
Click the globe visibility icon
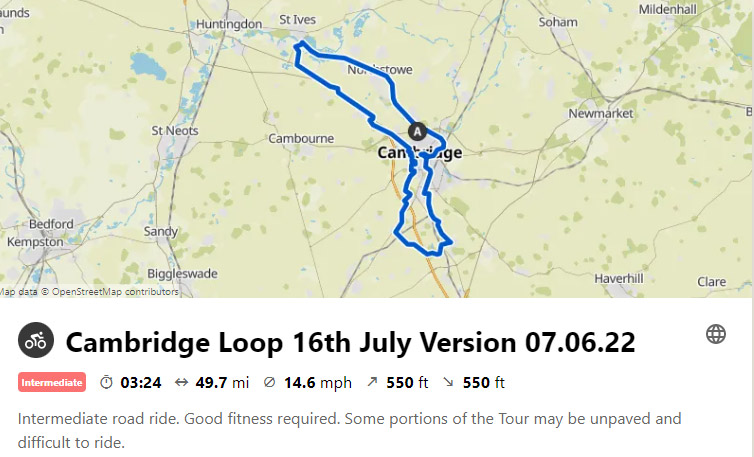click(716, 334)
